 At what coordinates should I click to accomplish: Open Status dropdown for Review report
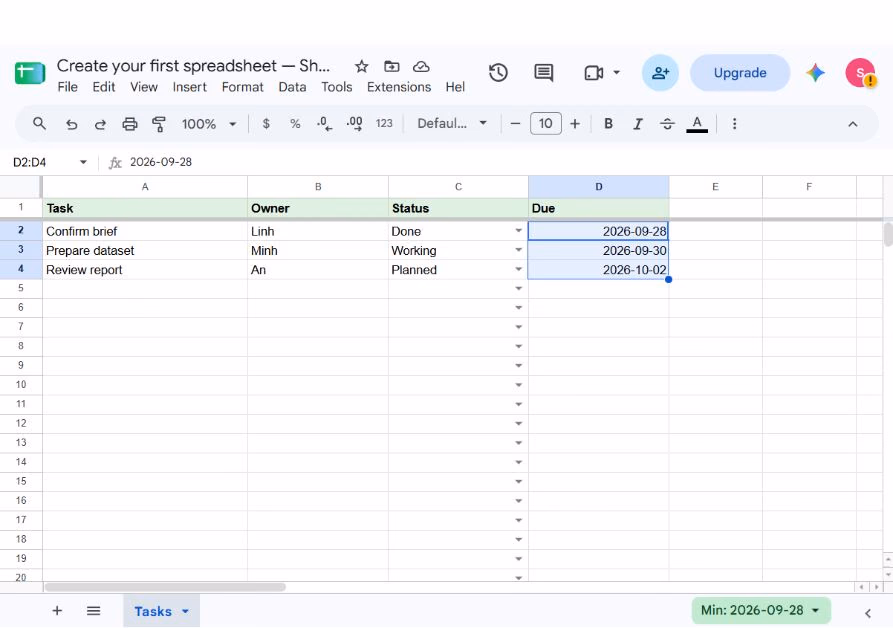click(518, 269)
